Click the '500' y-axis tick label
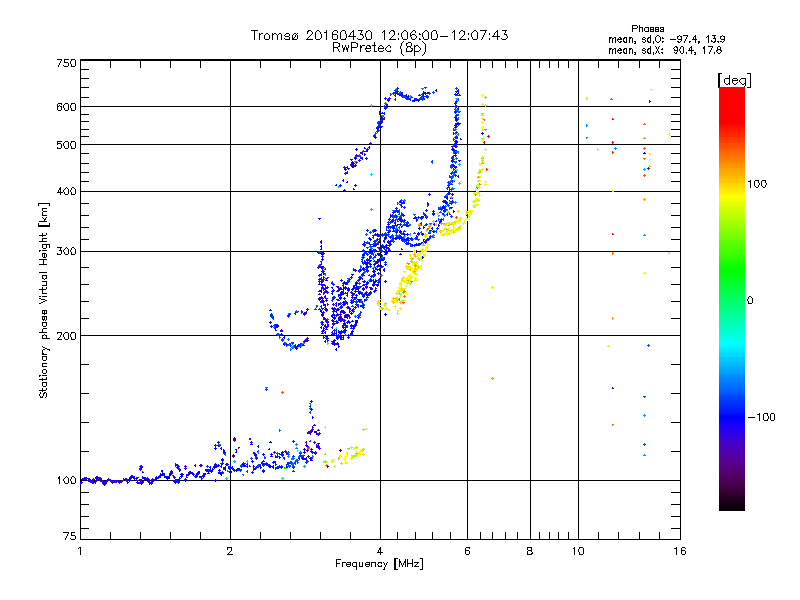 pos(66,145)
